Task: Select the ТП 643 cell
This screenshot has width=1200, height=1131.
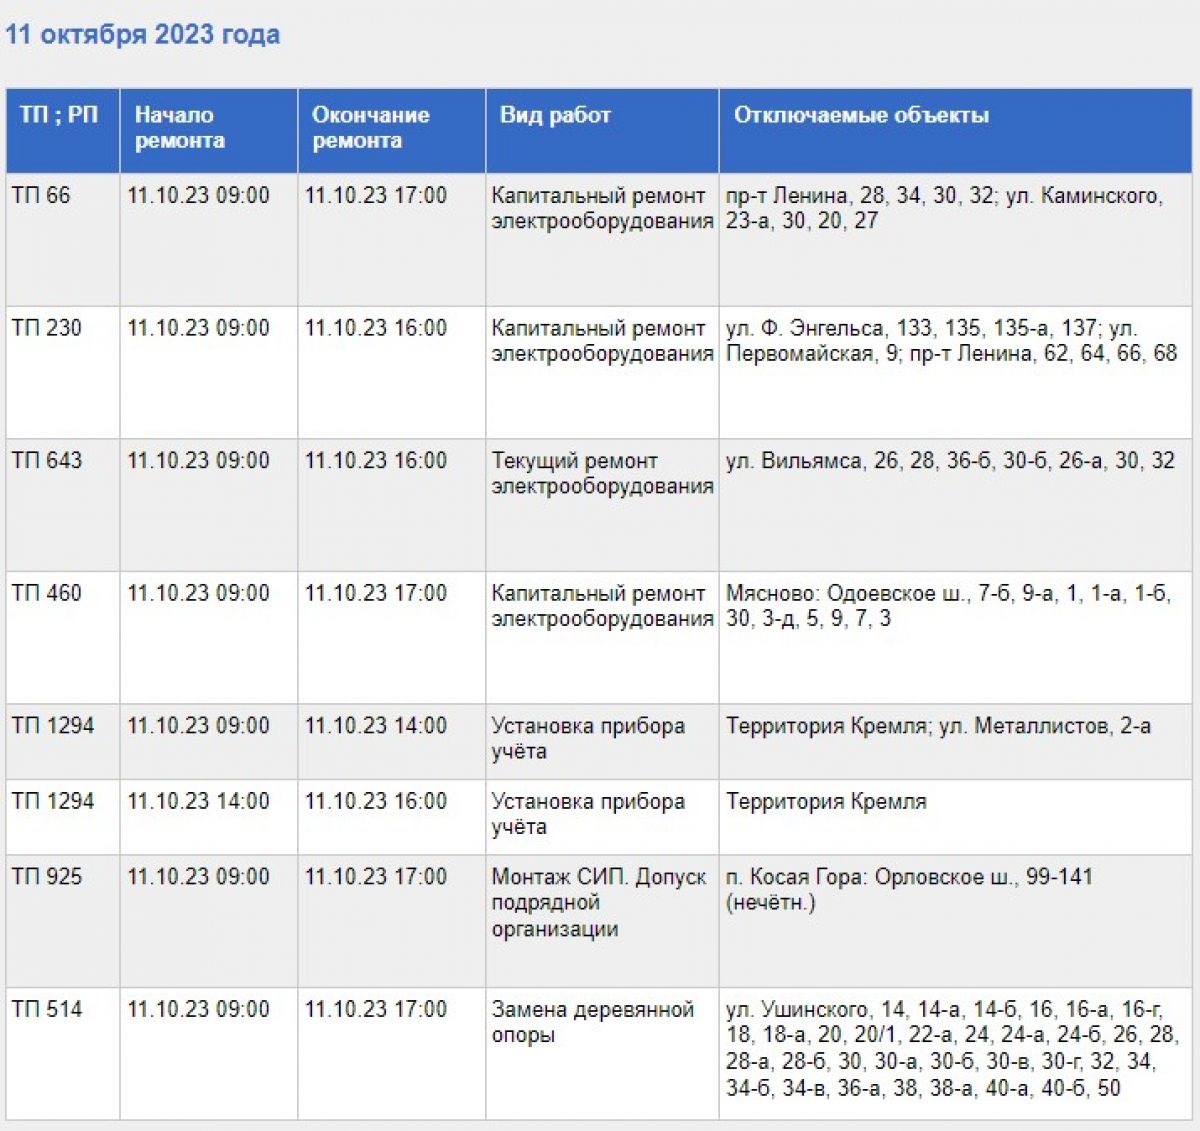Action: coord(63,505)
